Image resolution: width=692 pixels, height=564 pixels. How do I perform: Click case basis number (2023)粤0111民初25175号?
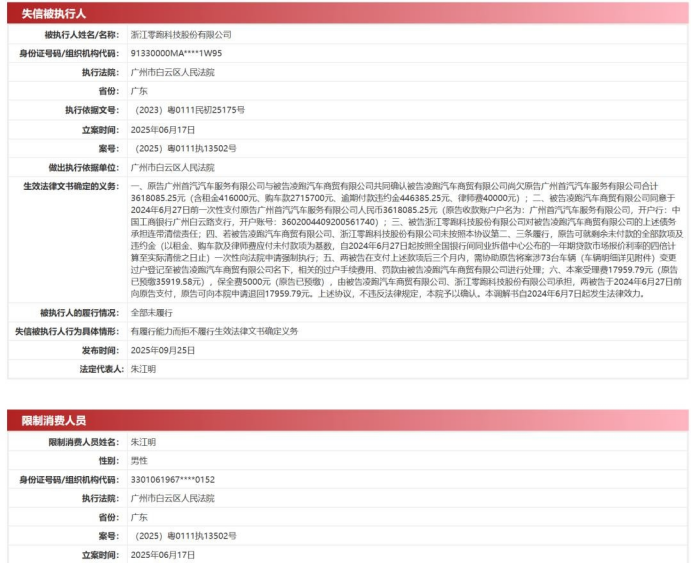click(187, 110)
